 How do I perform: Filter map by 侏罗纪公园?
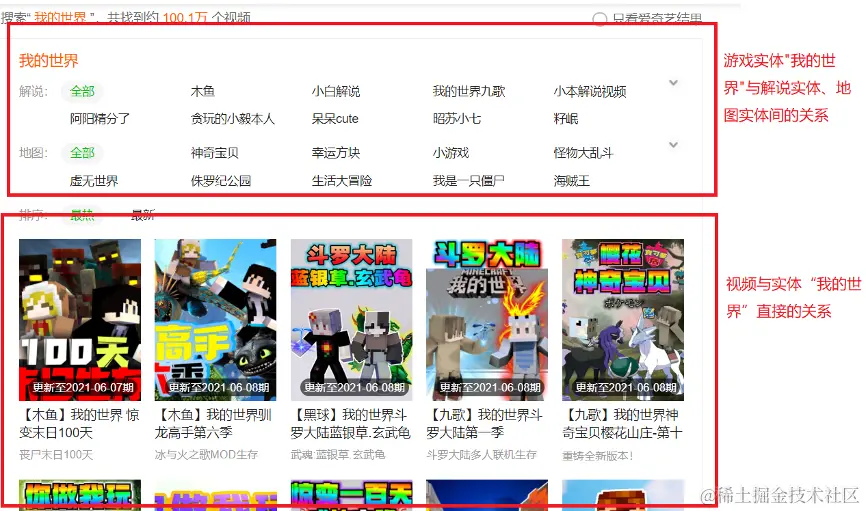[x=221, y=181]
